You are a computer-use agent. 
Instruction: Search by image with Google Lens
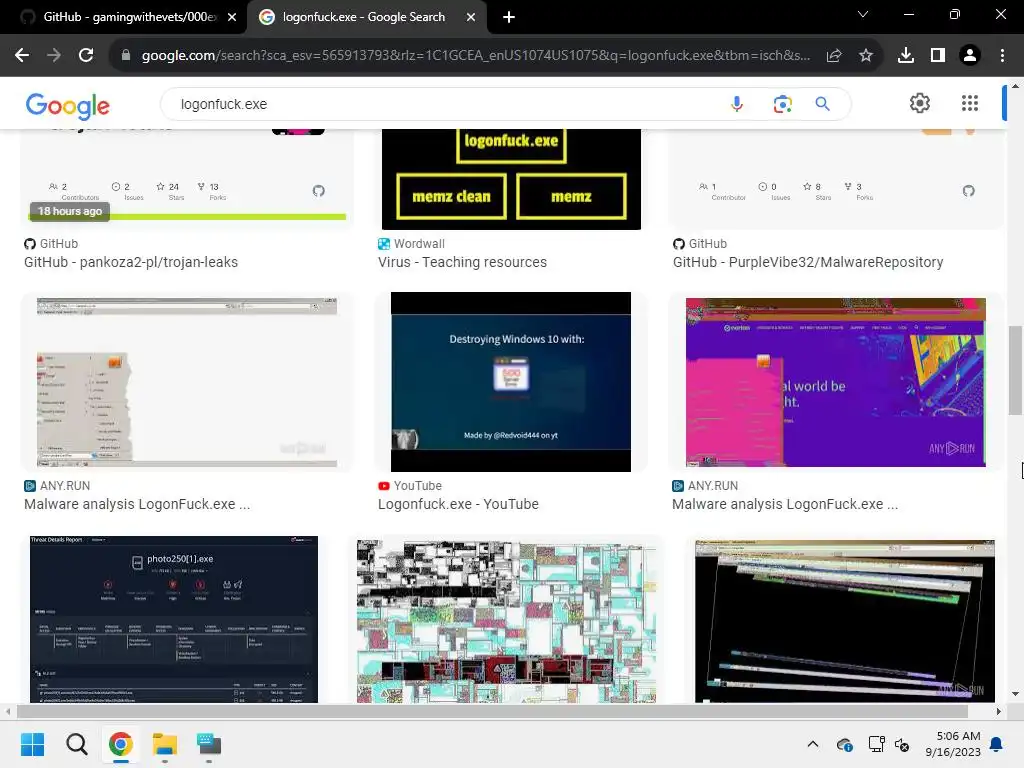[x=782, y=104]
